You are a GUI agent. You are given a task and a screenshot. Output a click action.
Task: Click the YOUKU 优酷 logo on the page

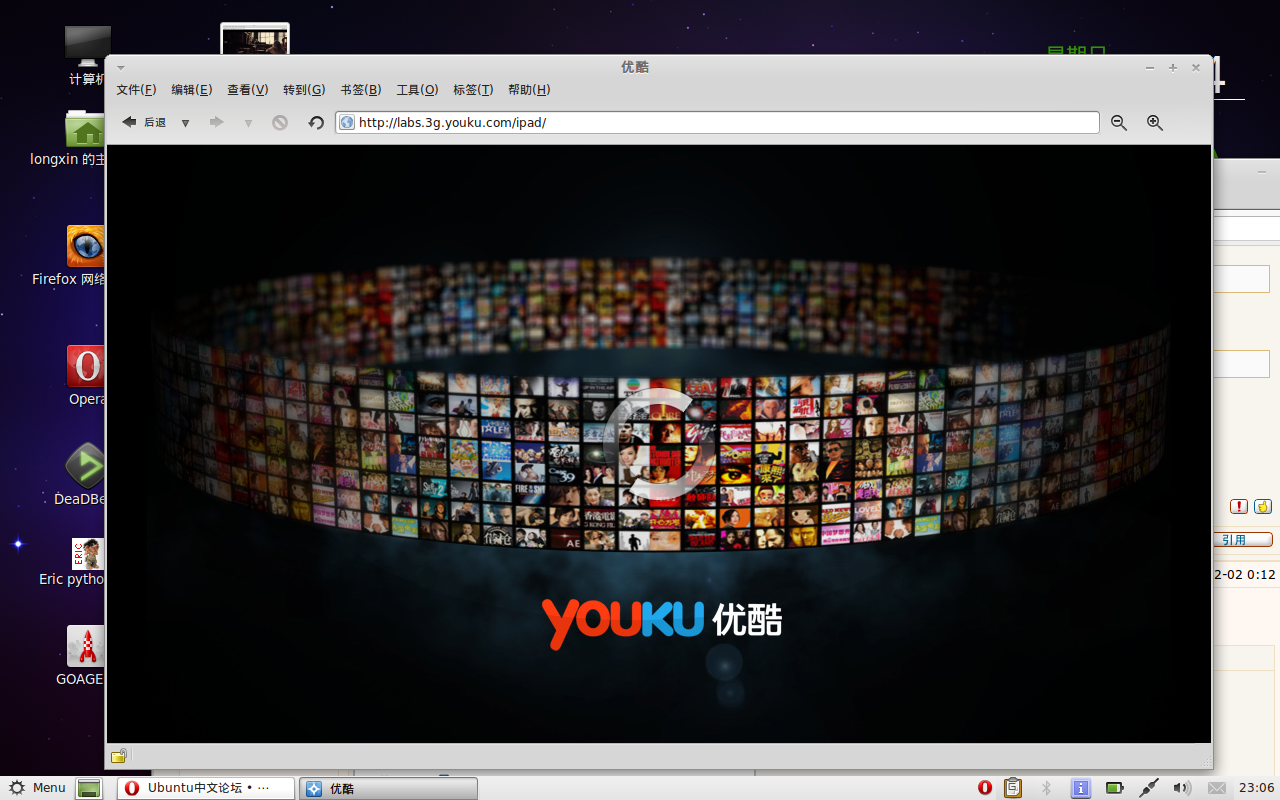point(661,622)
